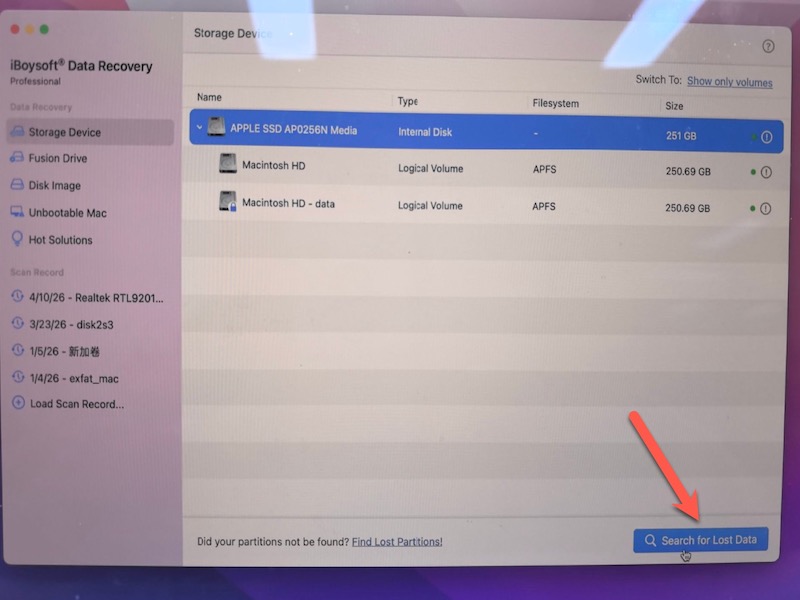Sort by the Name column header
The height and width of the screenshot is (600, 800).
[209, 97]
